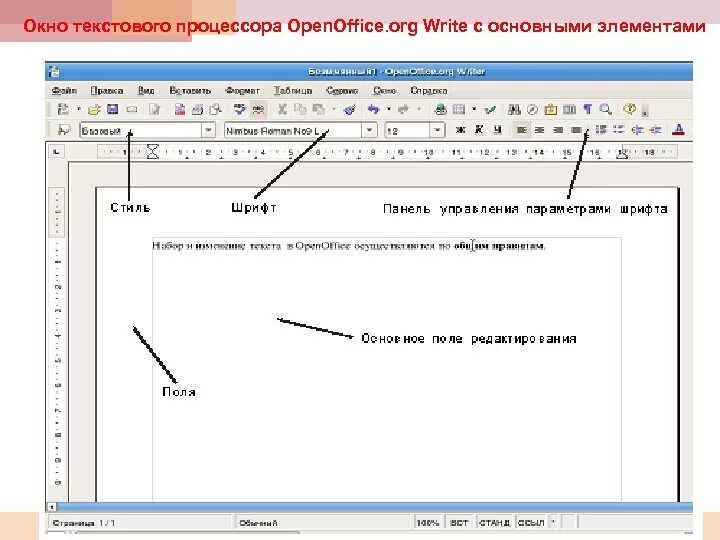This screenshot has width=720, height=540.
Task: Click the Decrease Indent icon
Action: click(637, 130)
